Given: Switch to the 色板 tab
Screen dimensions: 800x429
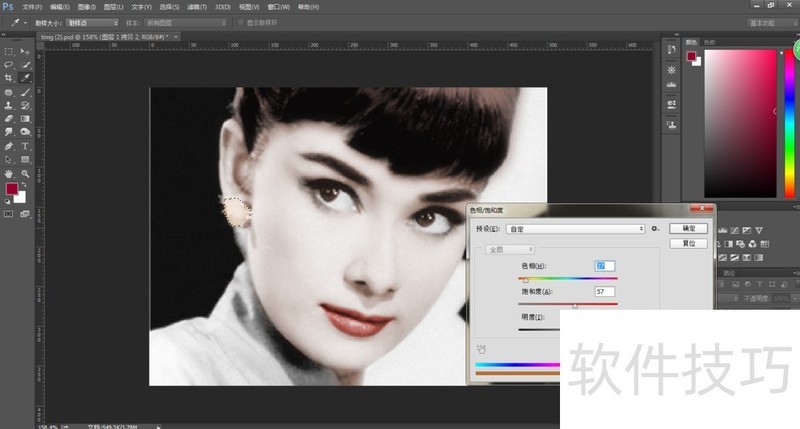Looking at the screenshot, I should click(x=710, y=42).
